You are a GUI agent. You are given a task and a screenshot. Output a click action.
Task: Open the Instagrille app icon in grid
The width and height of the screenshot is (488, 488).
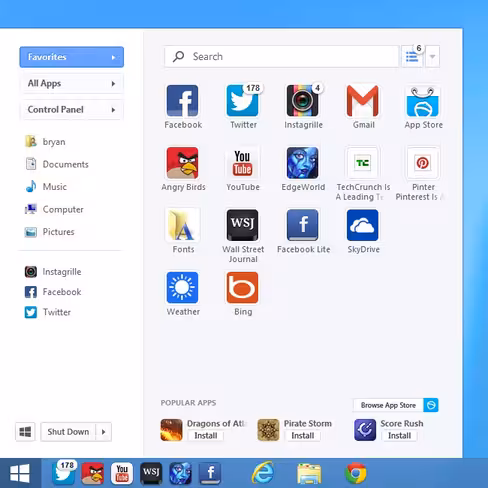pyautogui.click(x=303, y=100)
